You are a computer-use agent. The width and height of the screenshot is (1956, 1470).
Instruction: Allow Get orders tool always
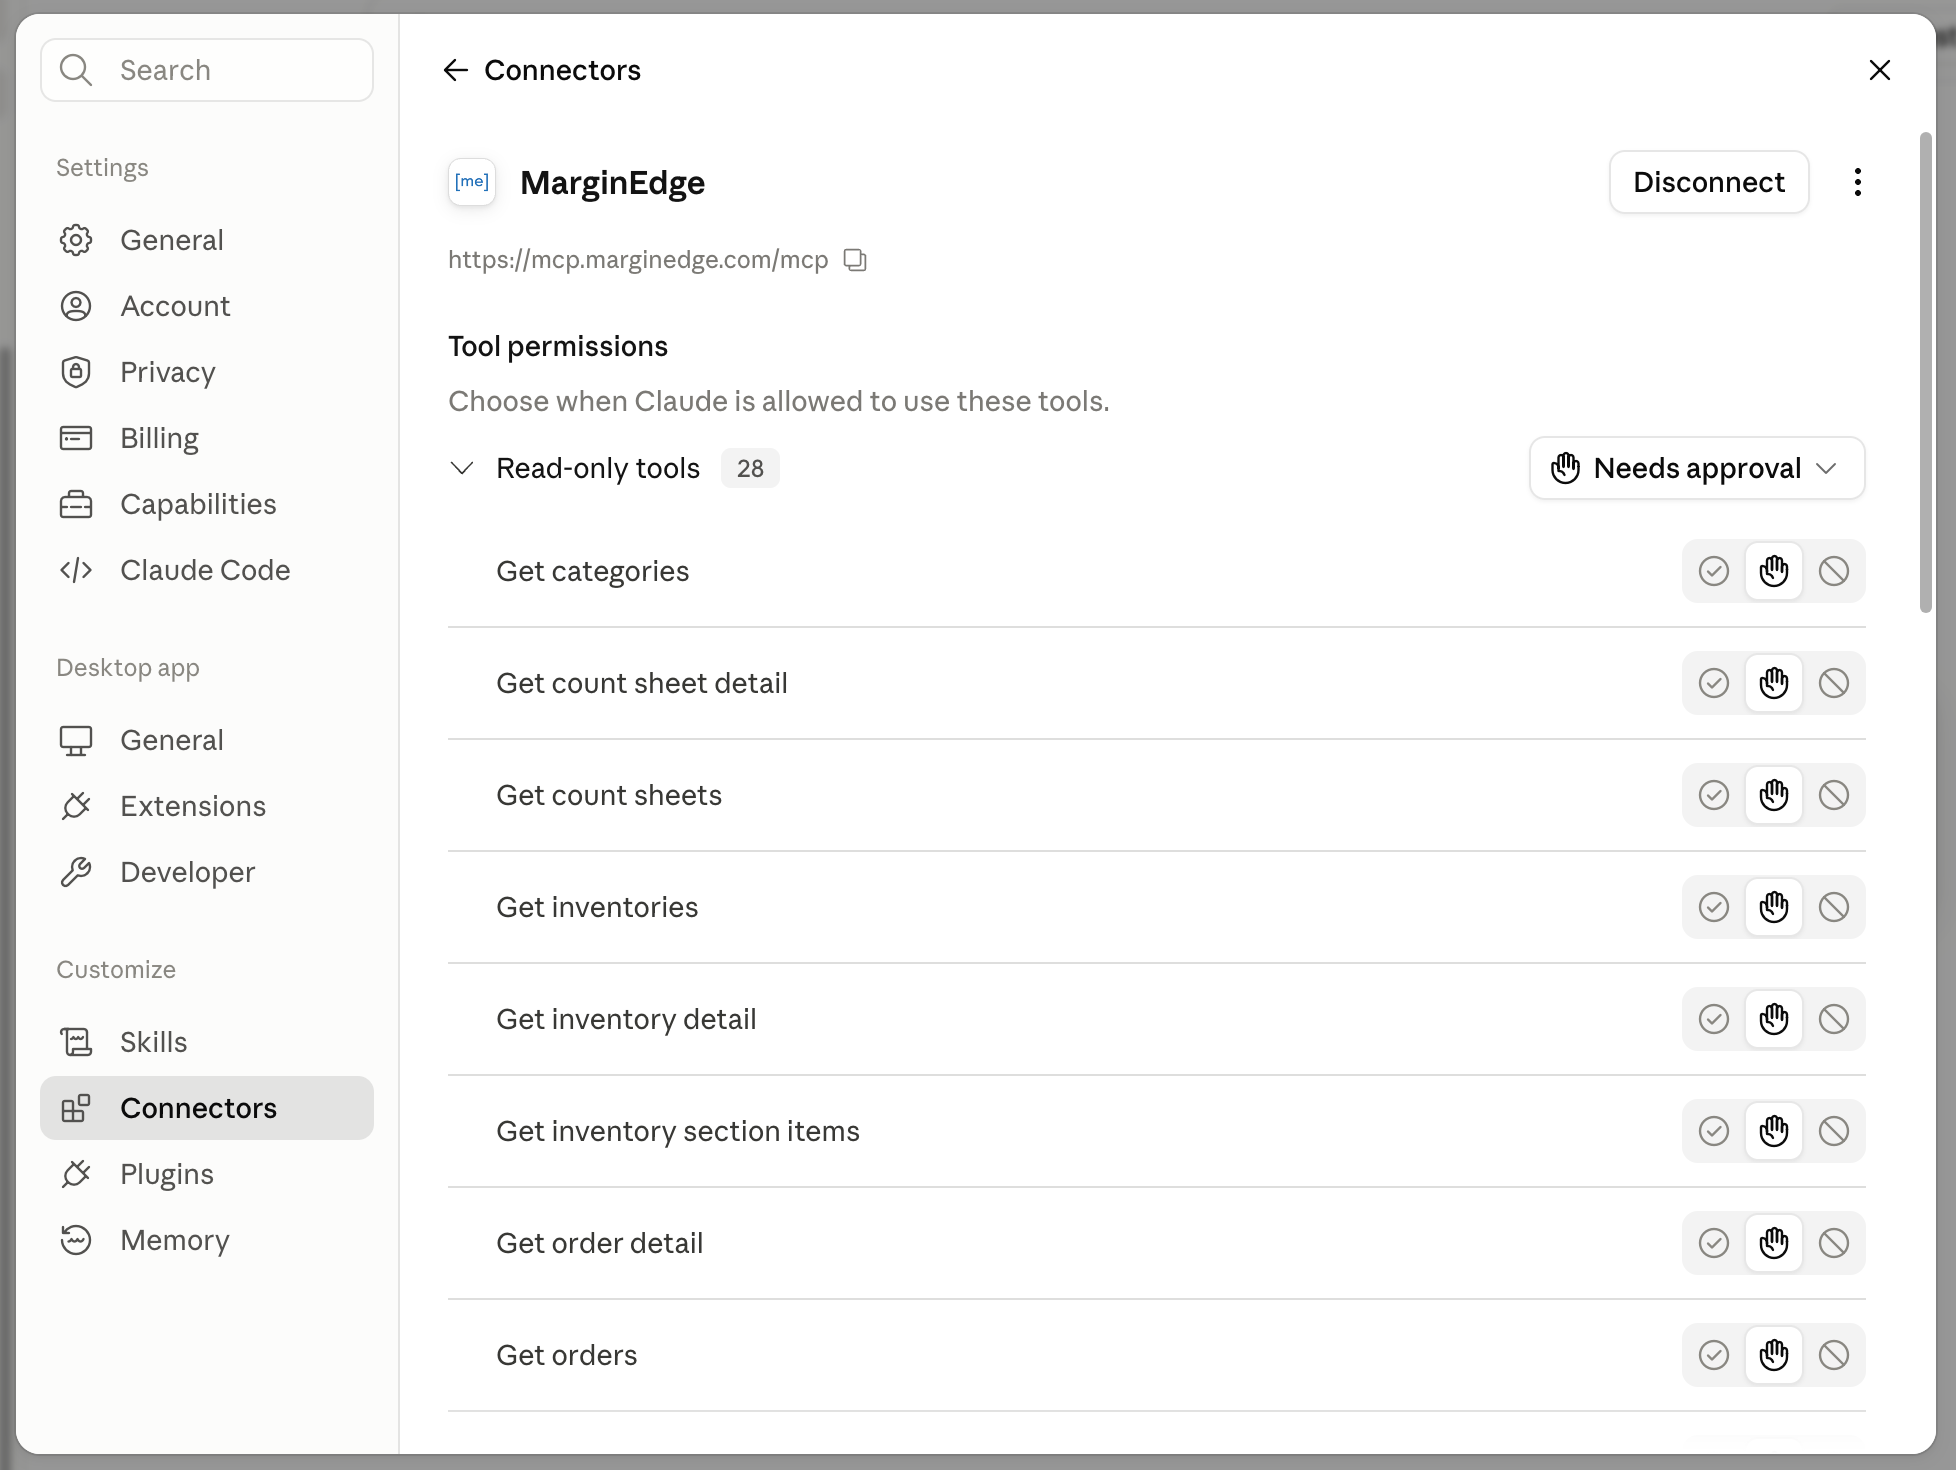click(1714, 1355)
